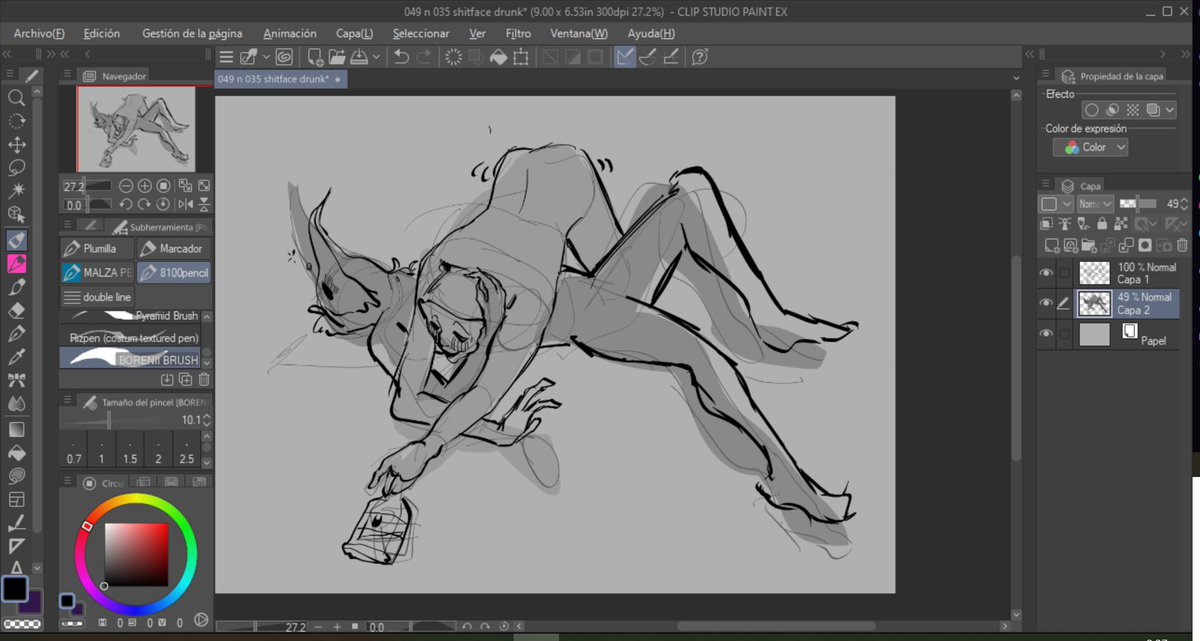Select the Fill bucket tool in tool palette
This screenshot has height=641, width=1200.
[x=17, y=453]
